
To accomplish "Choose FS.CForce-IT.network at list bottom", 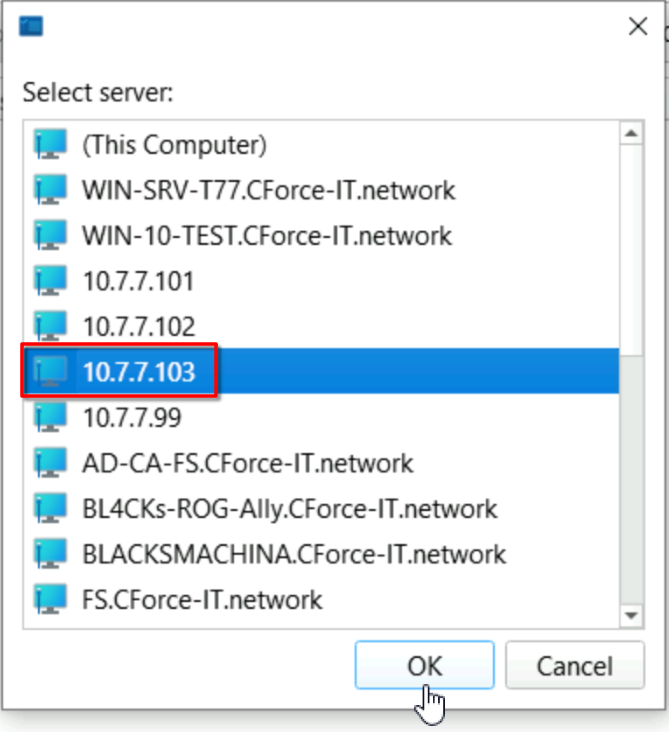I will 321,599.
